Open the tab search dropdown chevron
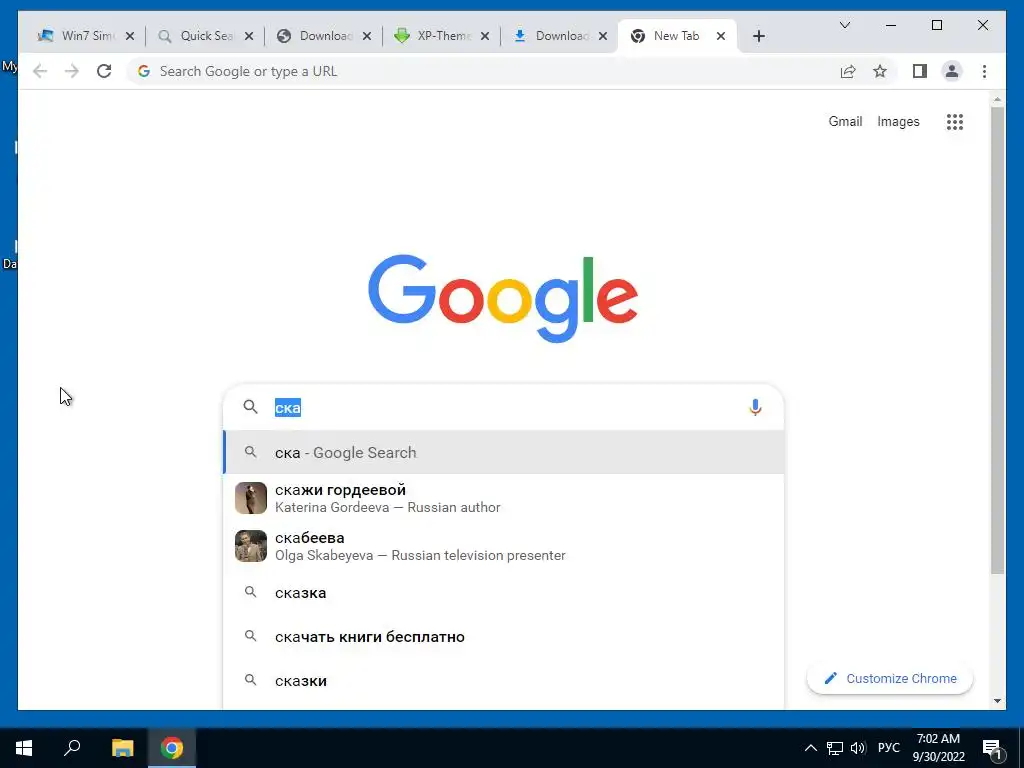Screen dimensions: 1024x768 point(844,25)
